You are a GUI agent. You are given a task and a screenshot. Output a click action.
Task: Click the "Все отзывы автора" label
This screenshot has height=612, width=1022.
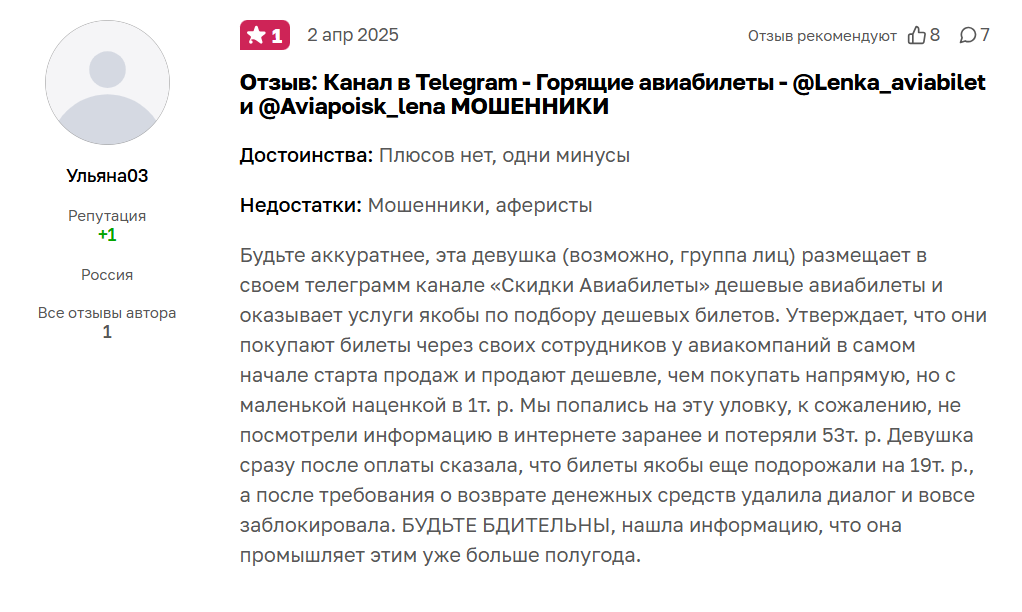tap(107, 313)
